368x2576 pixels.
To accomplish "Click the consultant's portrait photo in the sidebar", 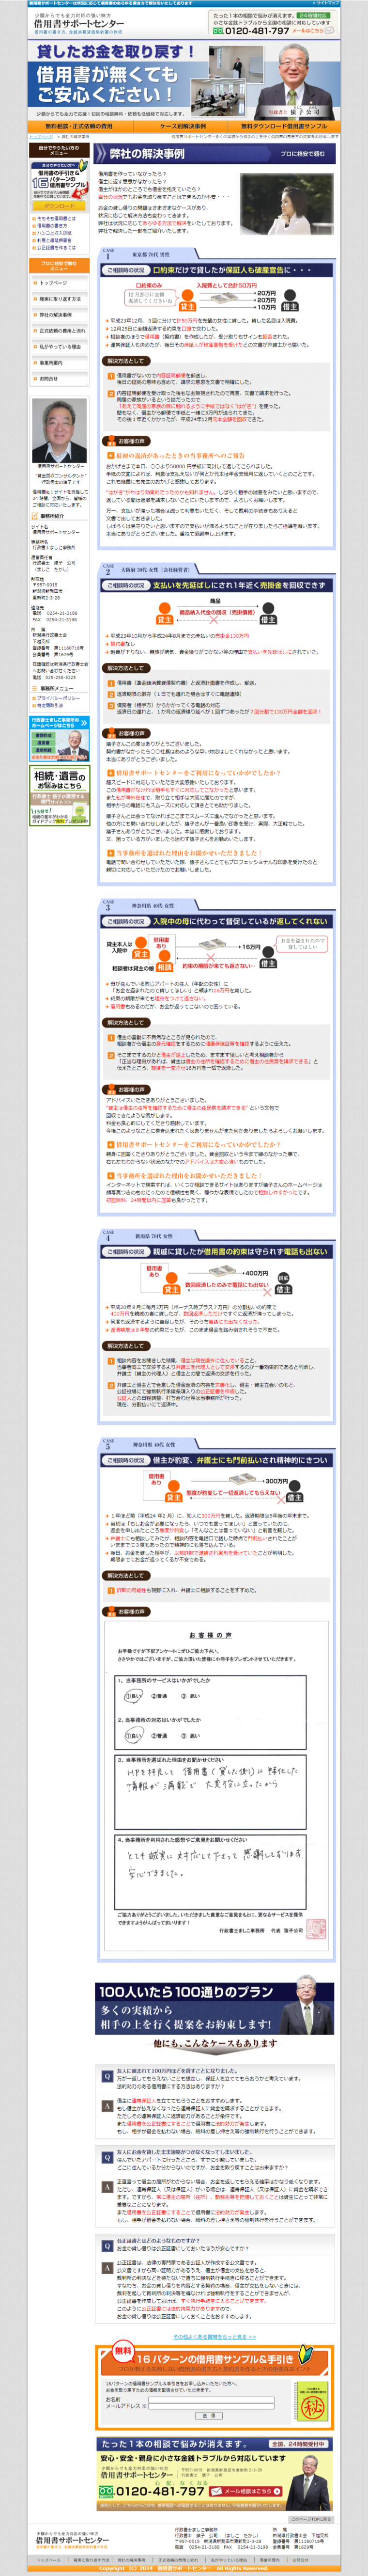I will pyautogui.click(x=59, y=430).
